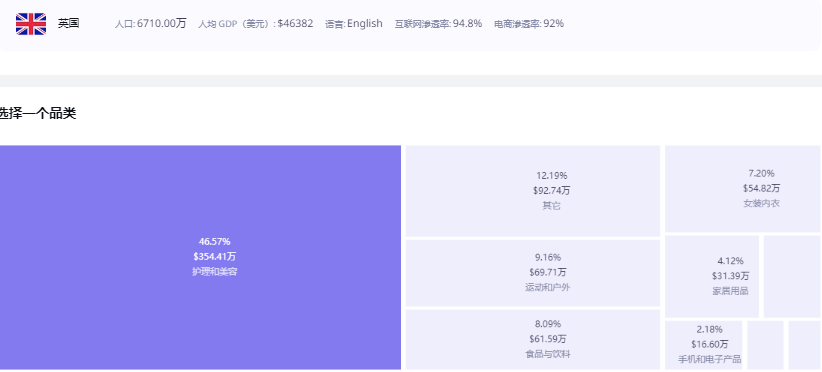Click the 语言 English language stat
The image size is (822, 372).
[354, 24]
